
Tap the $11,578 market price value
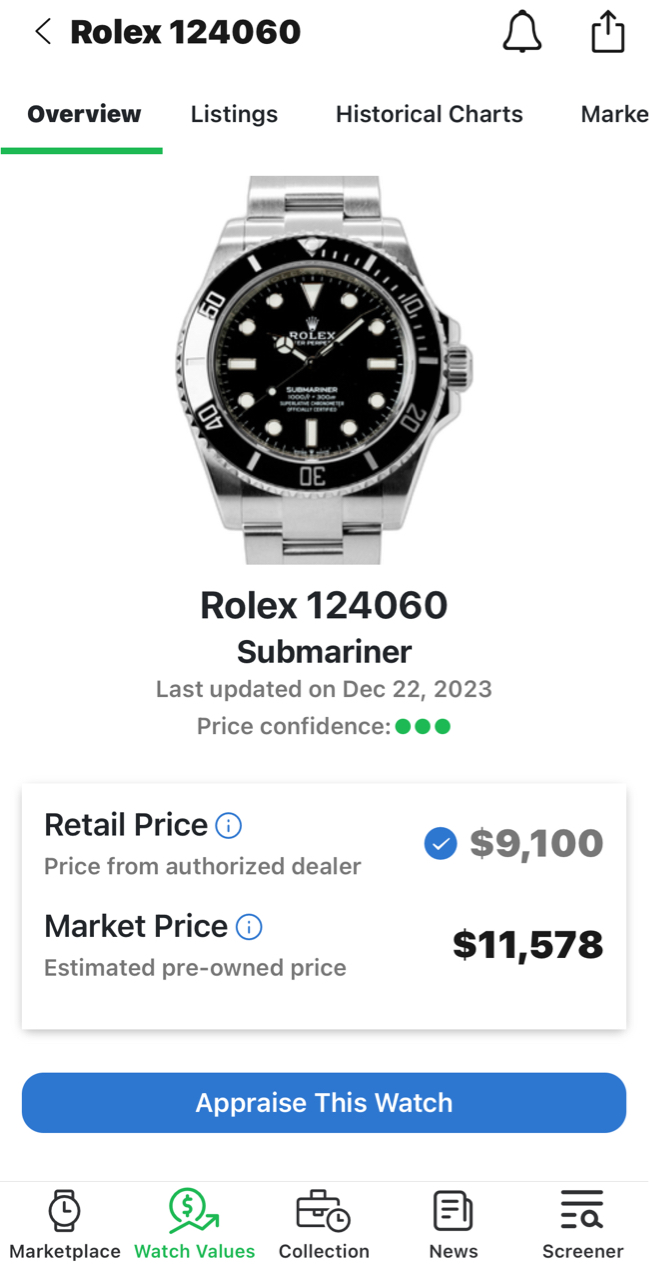[528, 945]
